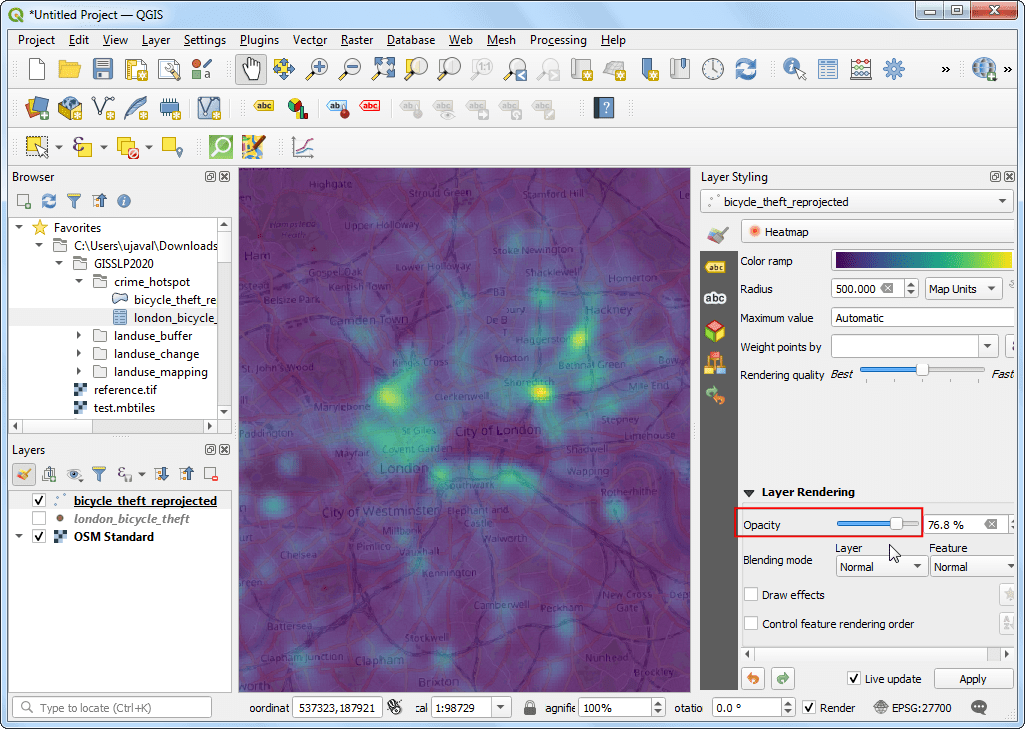Open the styling History tab

click(x=716, y=395)
